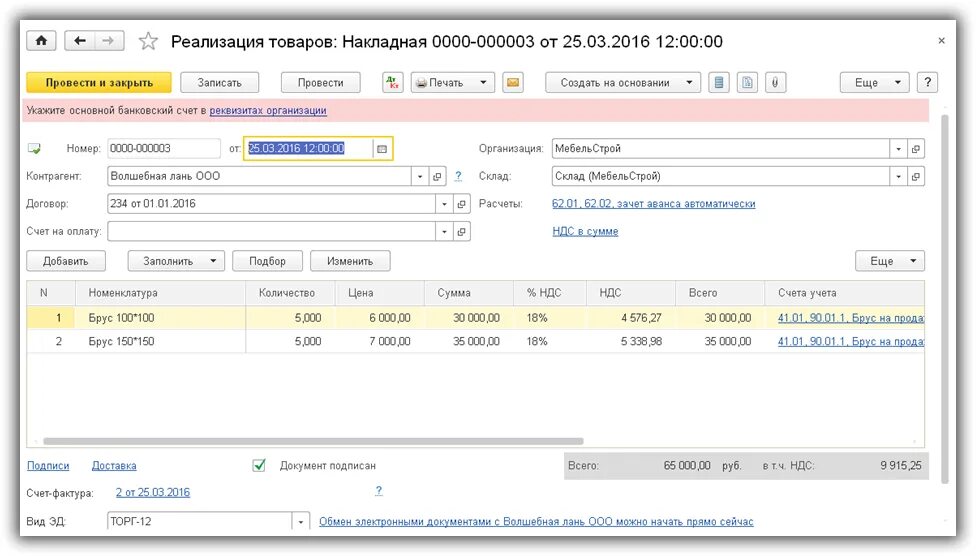Click the Записать button
This screenshot has height=556, width=976.
pos(220,83)
